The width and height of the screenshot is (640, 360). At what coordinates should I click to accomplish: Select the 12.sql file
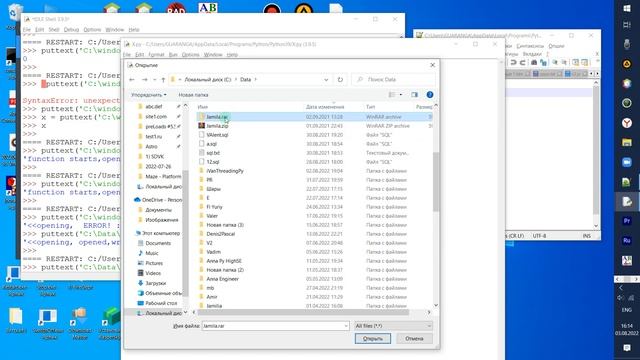click(212, 162)
